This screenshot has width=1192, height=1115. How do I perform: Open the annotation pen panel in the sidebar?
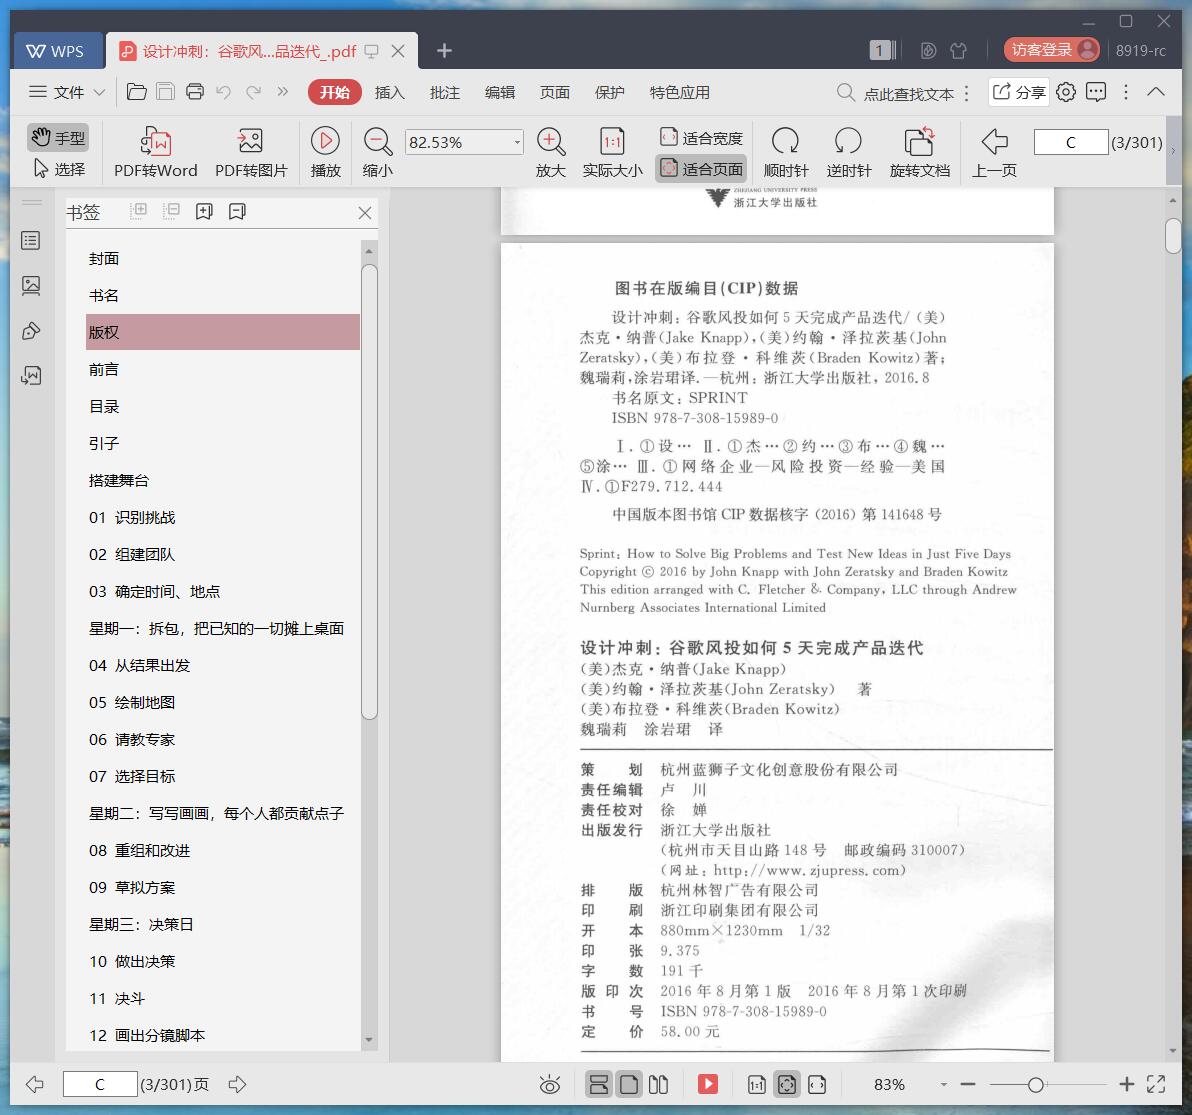(31, 331)
